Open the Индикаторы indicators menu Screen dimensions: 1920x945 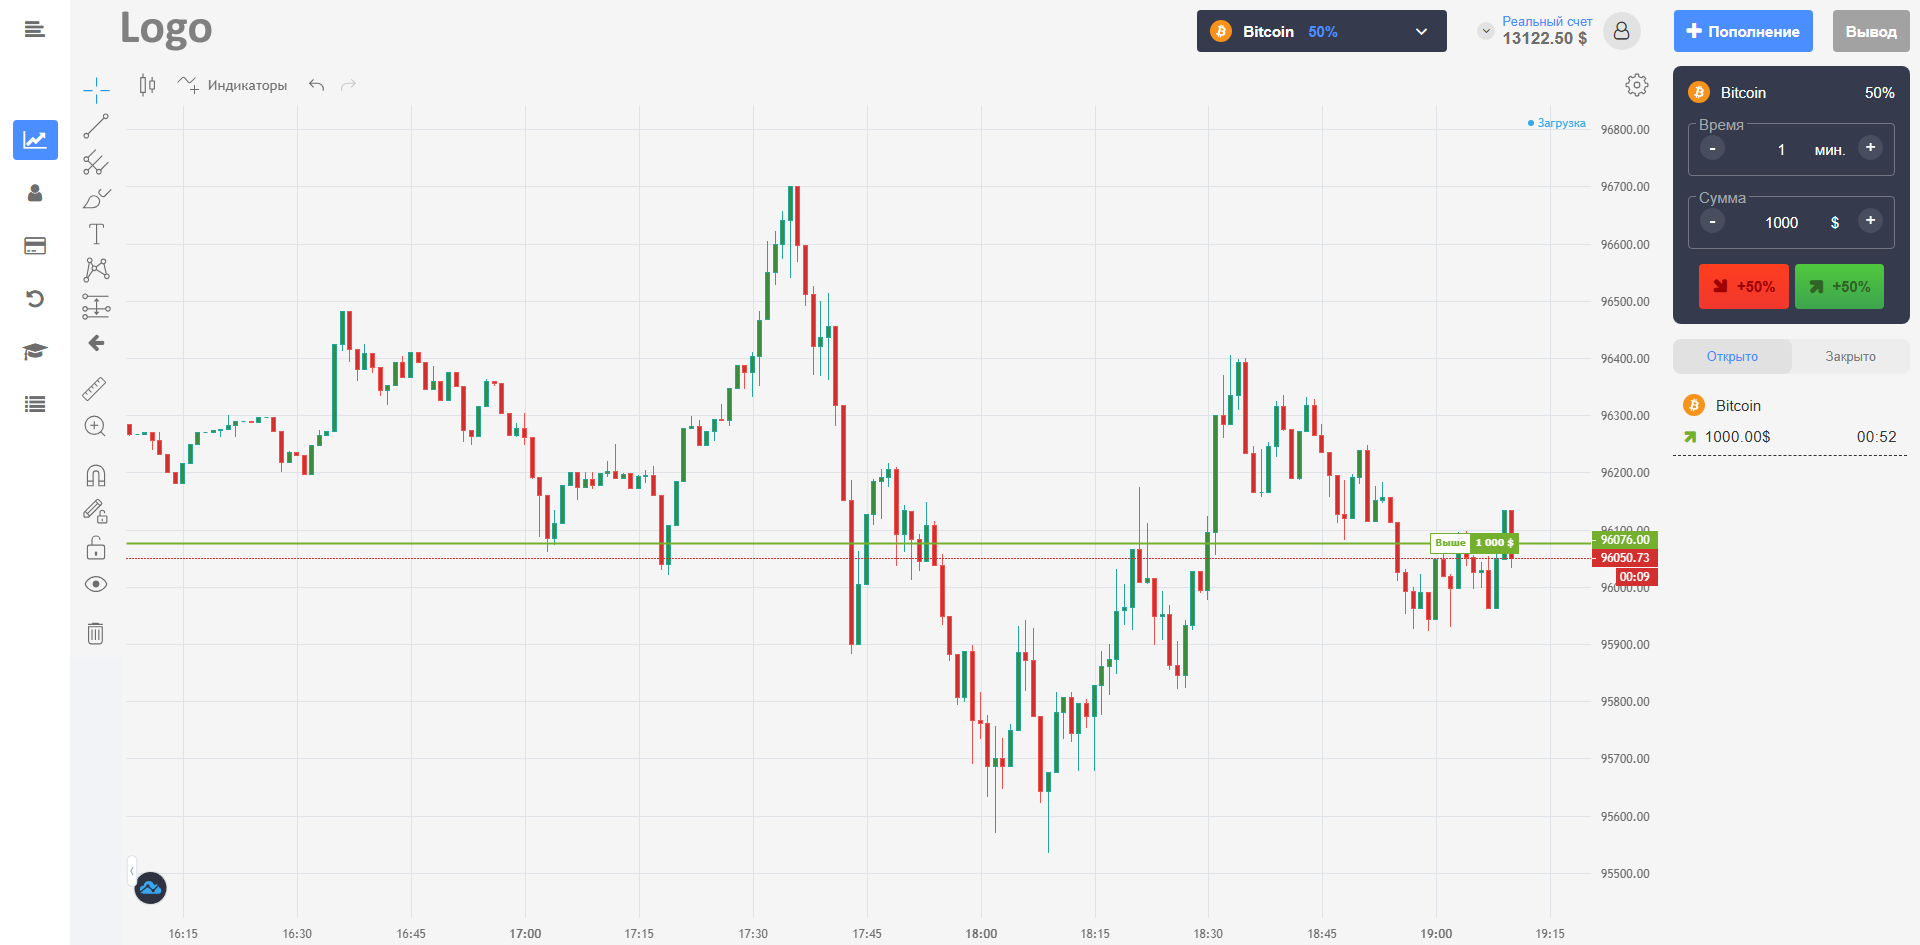tap(233, 85)
